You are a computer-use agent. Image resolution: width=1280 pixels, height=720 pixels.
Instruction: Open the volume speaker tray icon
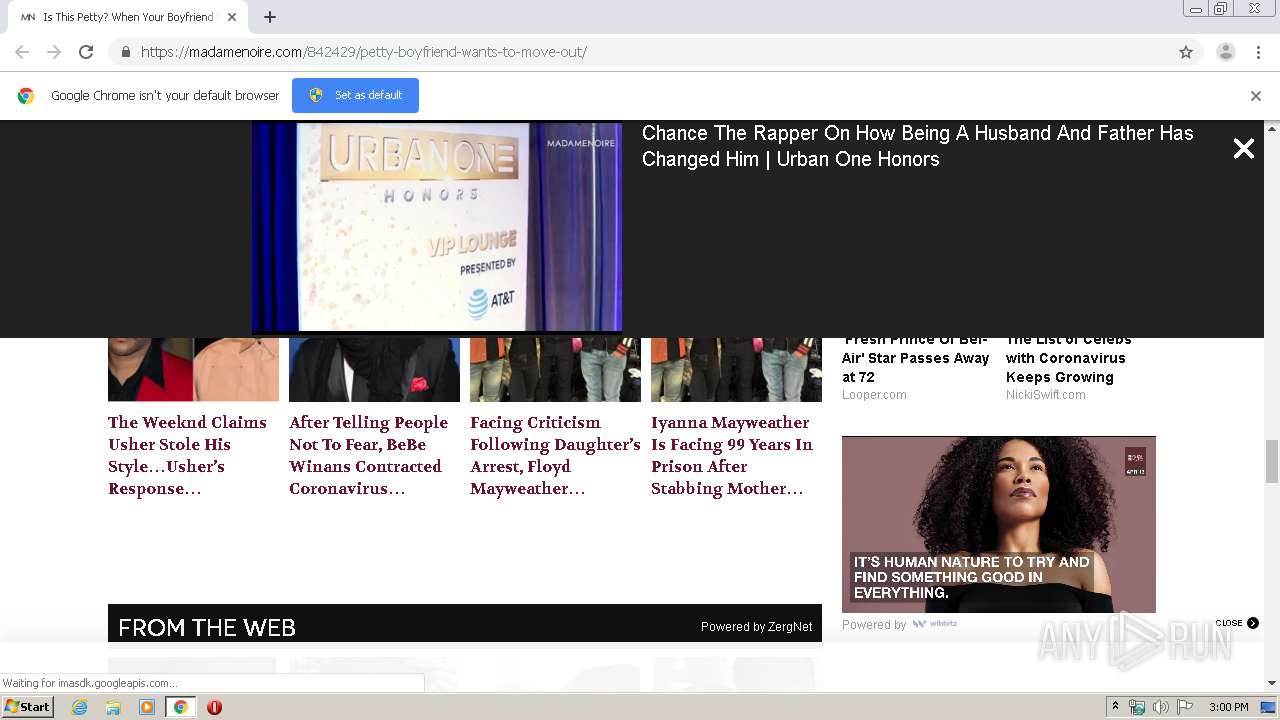click(x=1161, y=707)
